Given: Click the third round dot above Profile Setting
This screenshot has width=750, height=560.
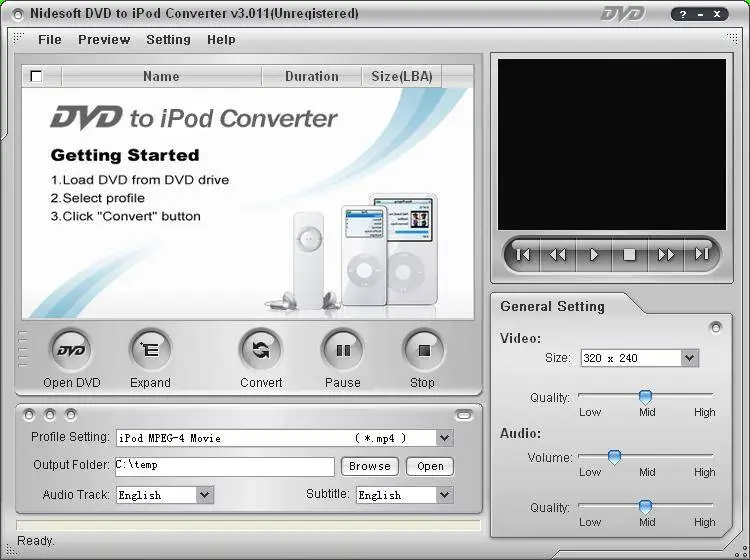Looking at the screenshot, I should point(71,415).
